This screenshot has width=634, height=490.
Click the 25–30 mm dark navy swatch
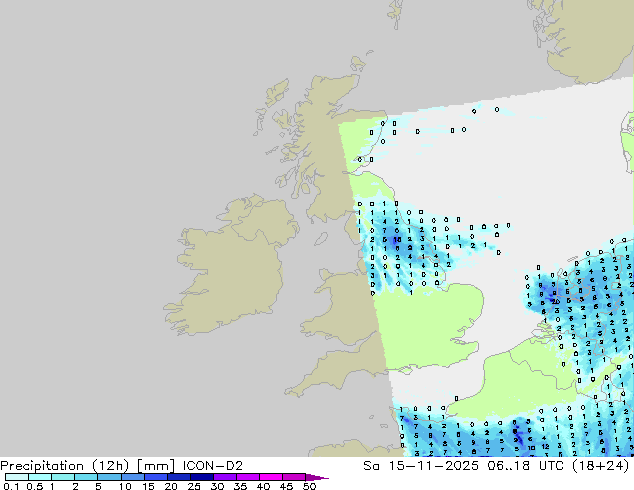(202, 477)
